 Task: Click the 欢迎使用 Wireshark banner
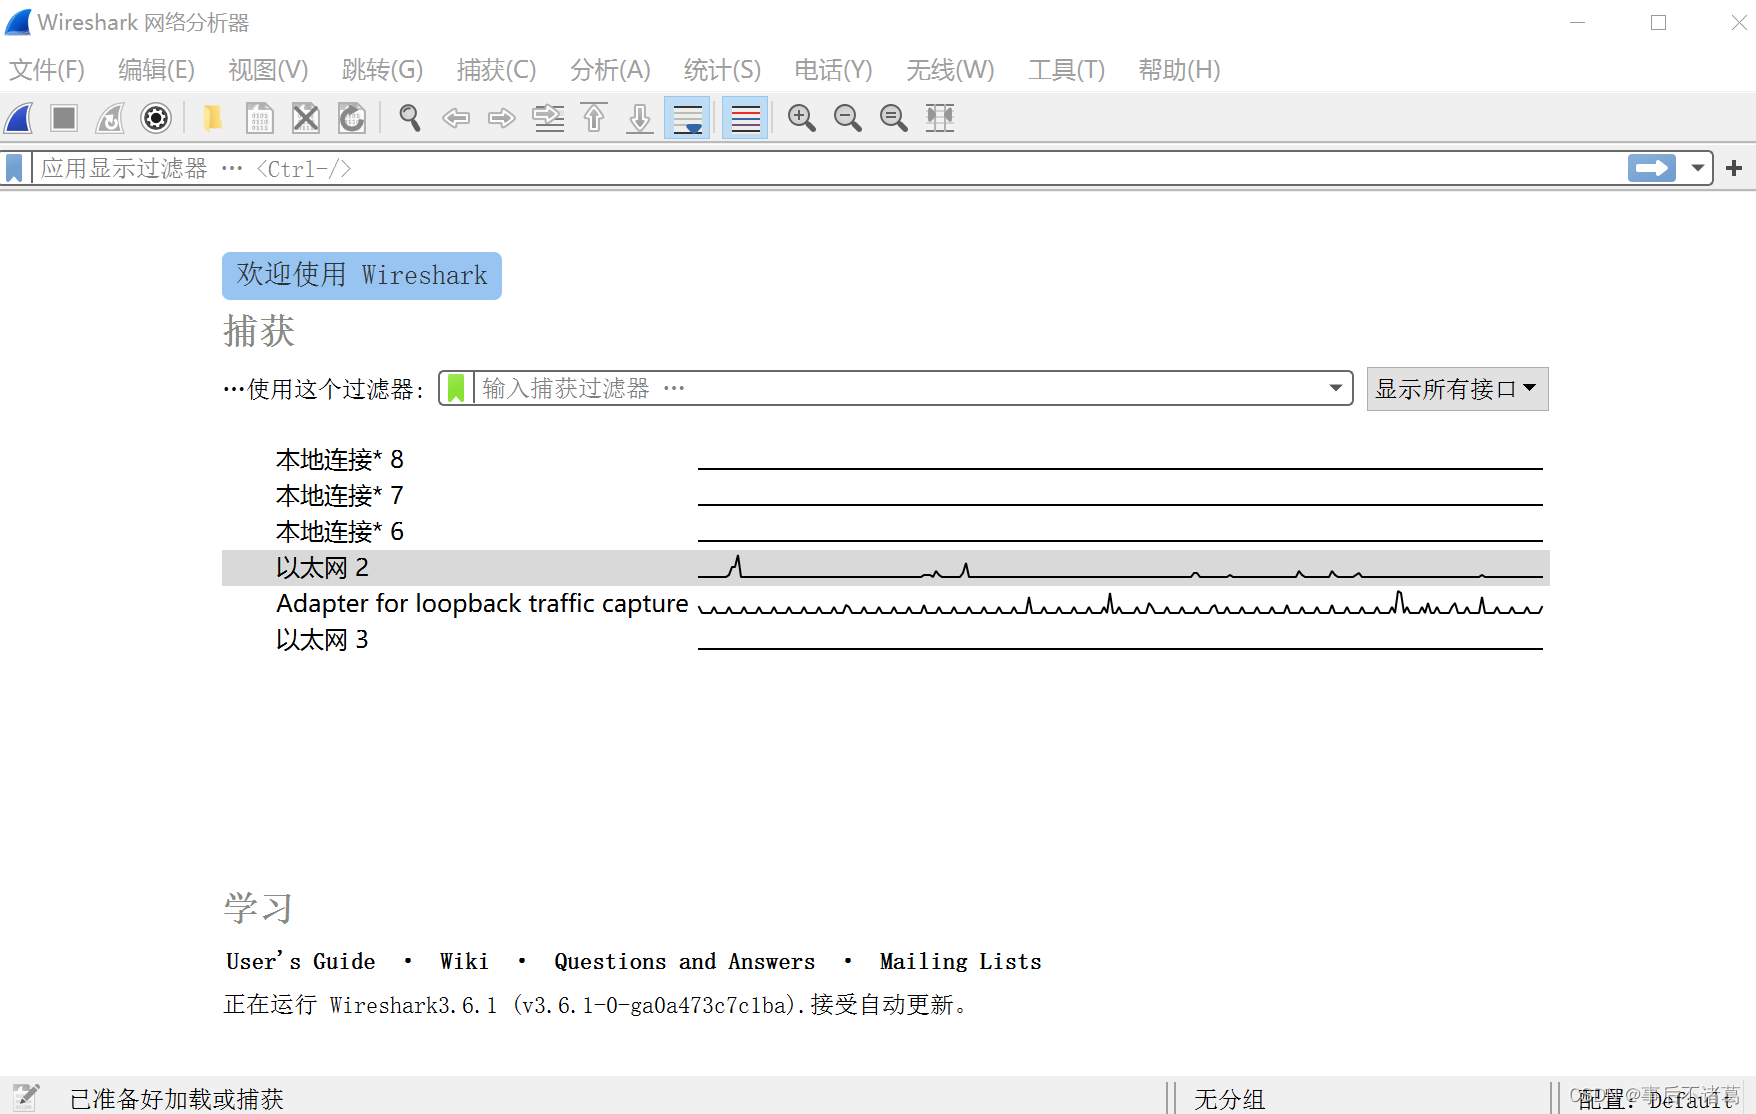tap(362, 275)
